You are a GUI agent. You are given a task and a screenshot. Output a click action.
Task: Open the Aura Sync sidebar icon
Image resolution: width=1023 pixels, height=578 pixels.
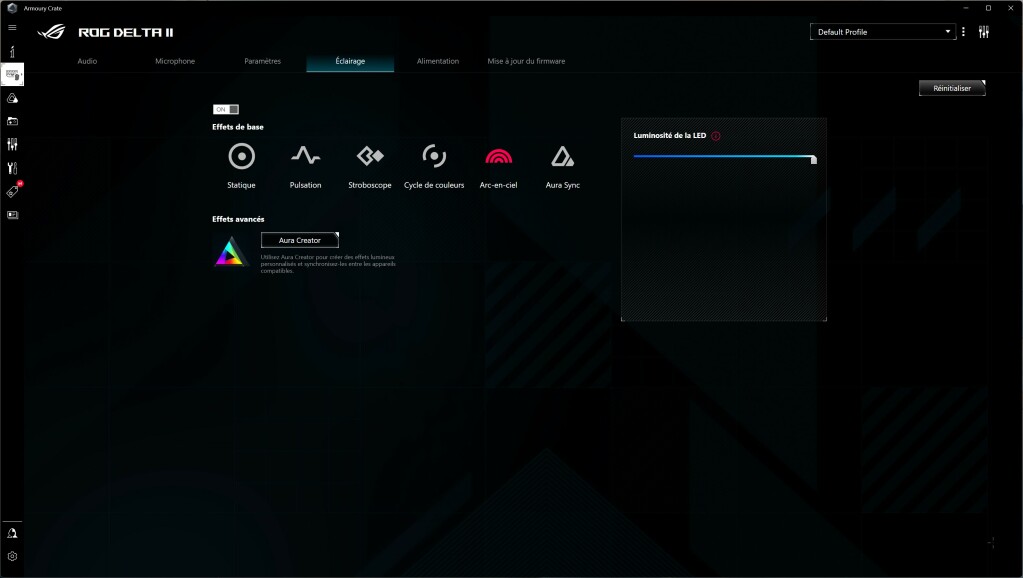point(12,99)
